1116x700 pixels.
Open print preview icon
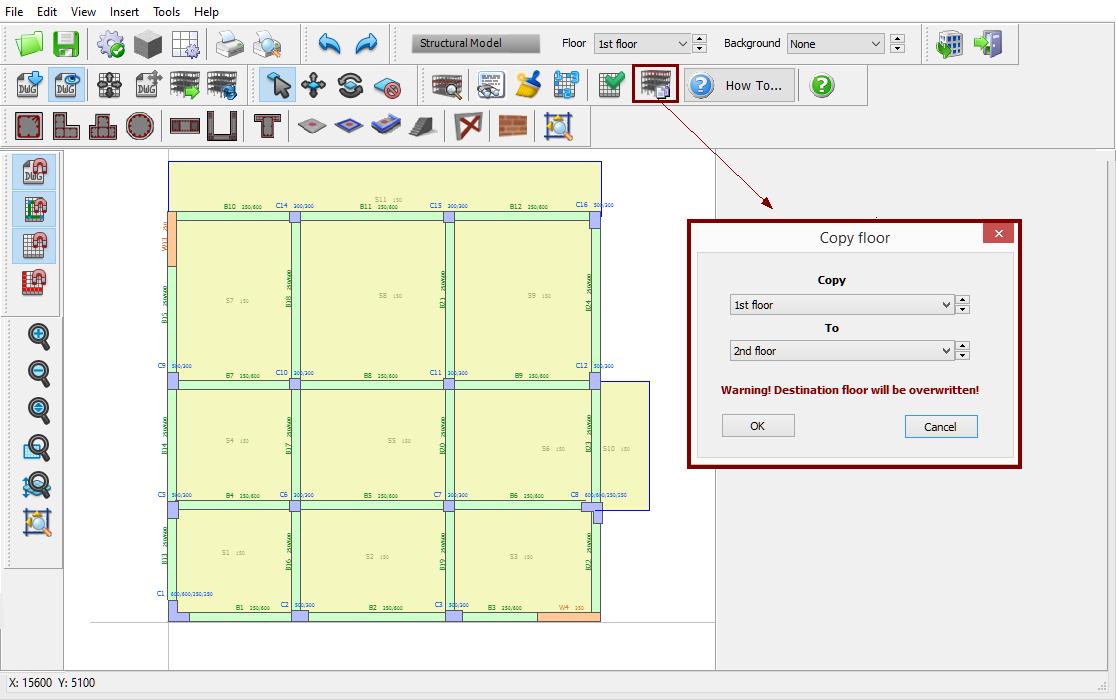[x=267, y=44]
